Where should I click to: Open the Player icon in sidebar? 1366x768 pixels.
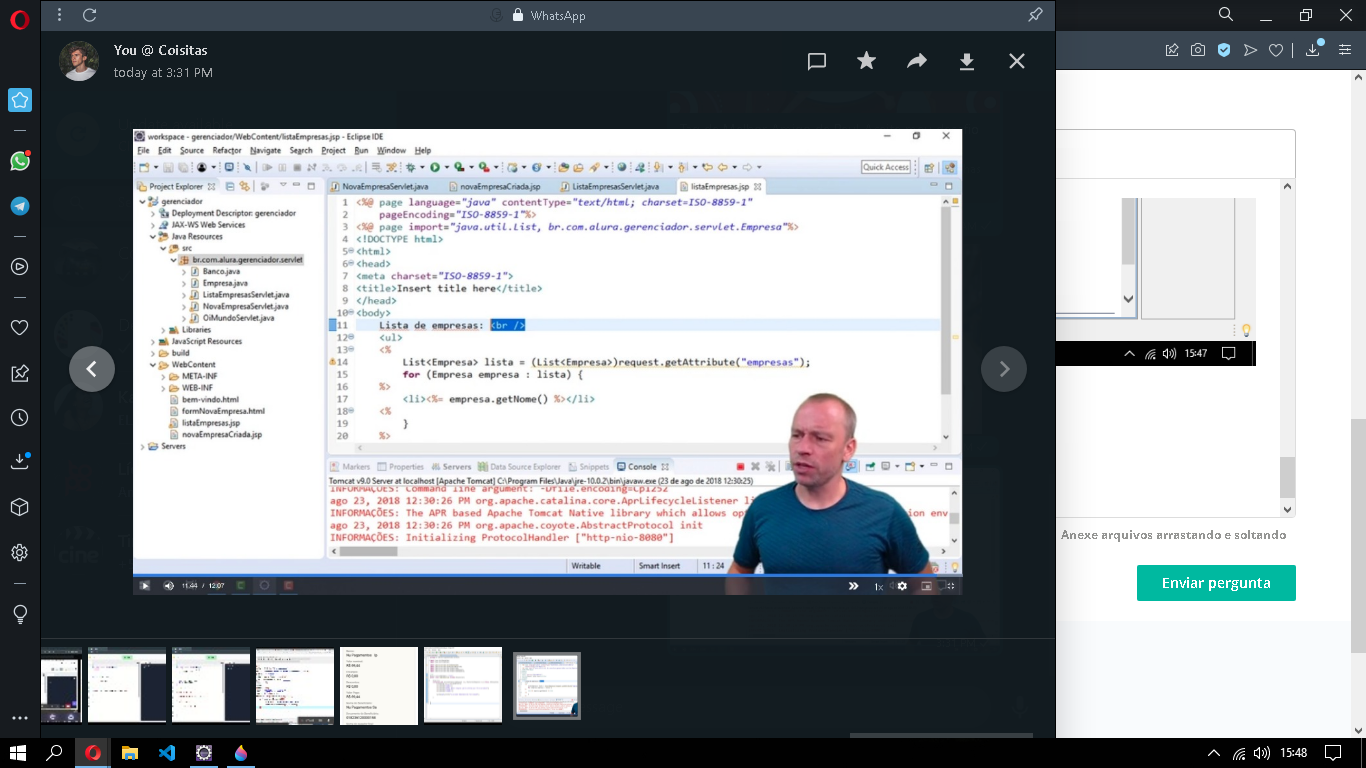coord(20,267)
